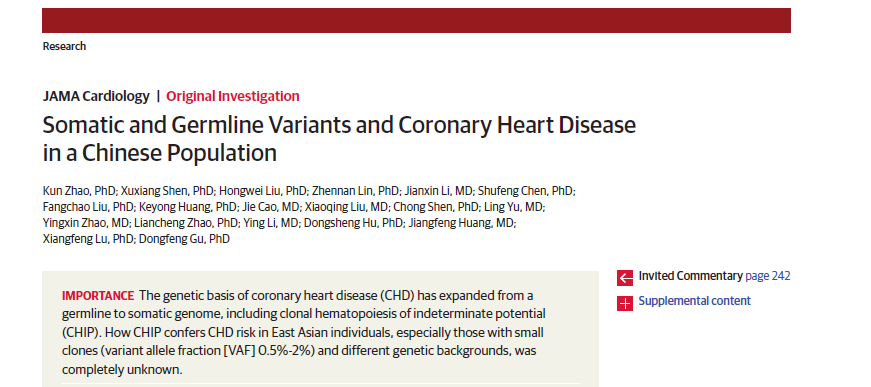Viewport: 871px width, 387px height.
Task: Click the red Invited Commentary arrow icon
Action: tap(625, 278)
